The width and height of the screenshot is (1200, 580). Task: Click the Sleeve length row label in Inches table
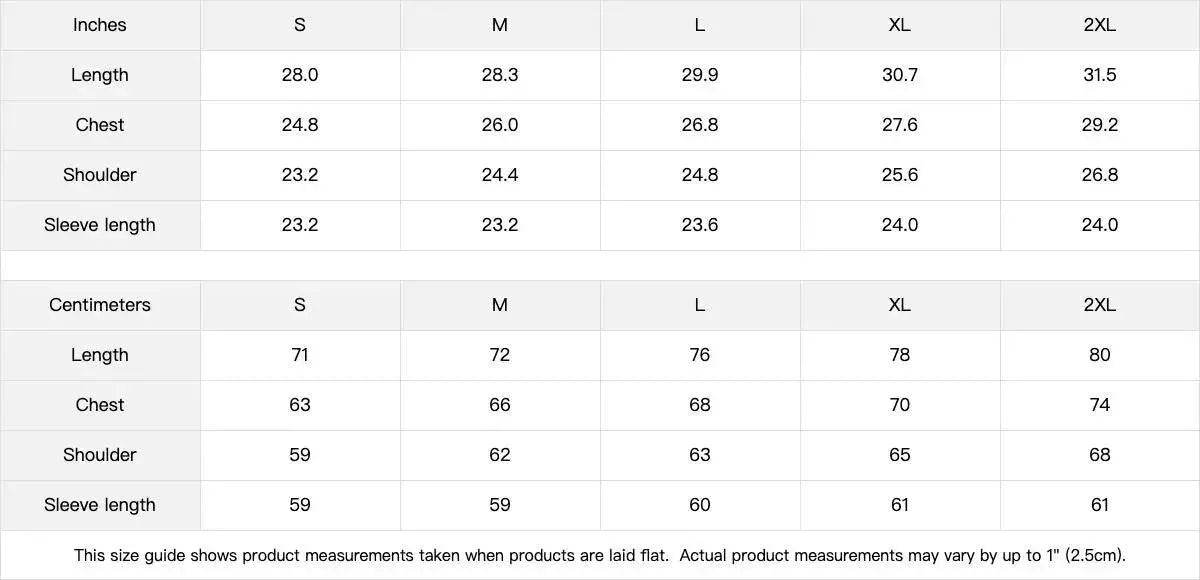tap(99, 225)
